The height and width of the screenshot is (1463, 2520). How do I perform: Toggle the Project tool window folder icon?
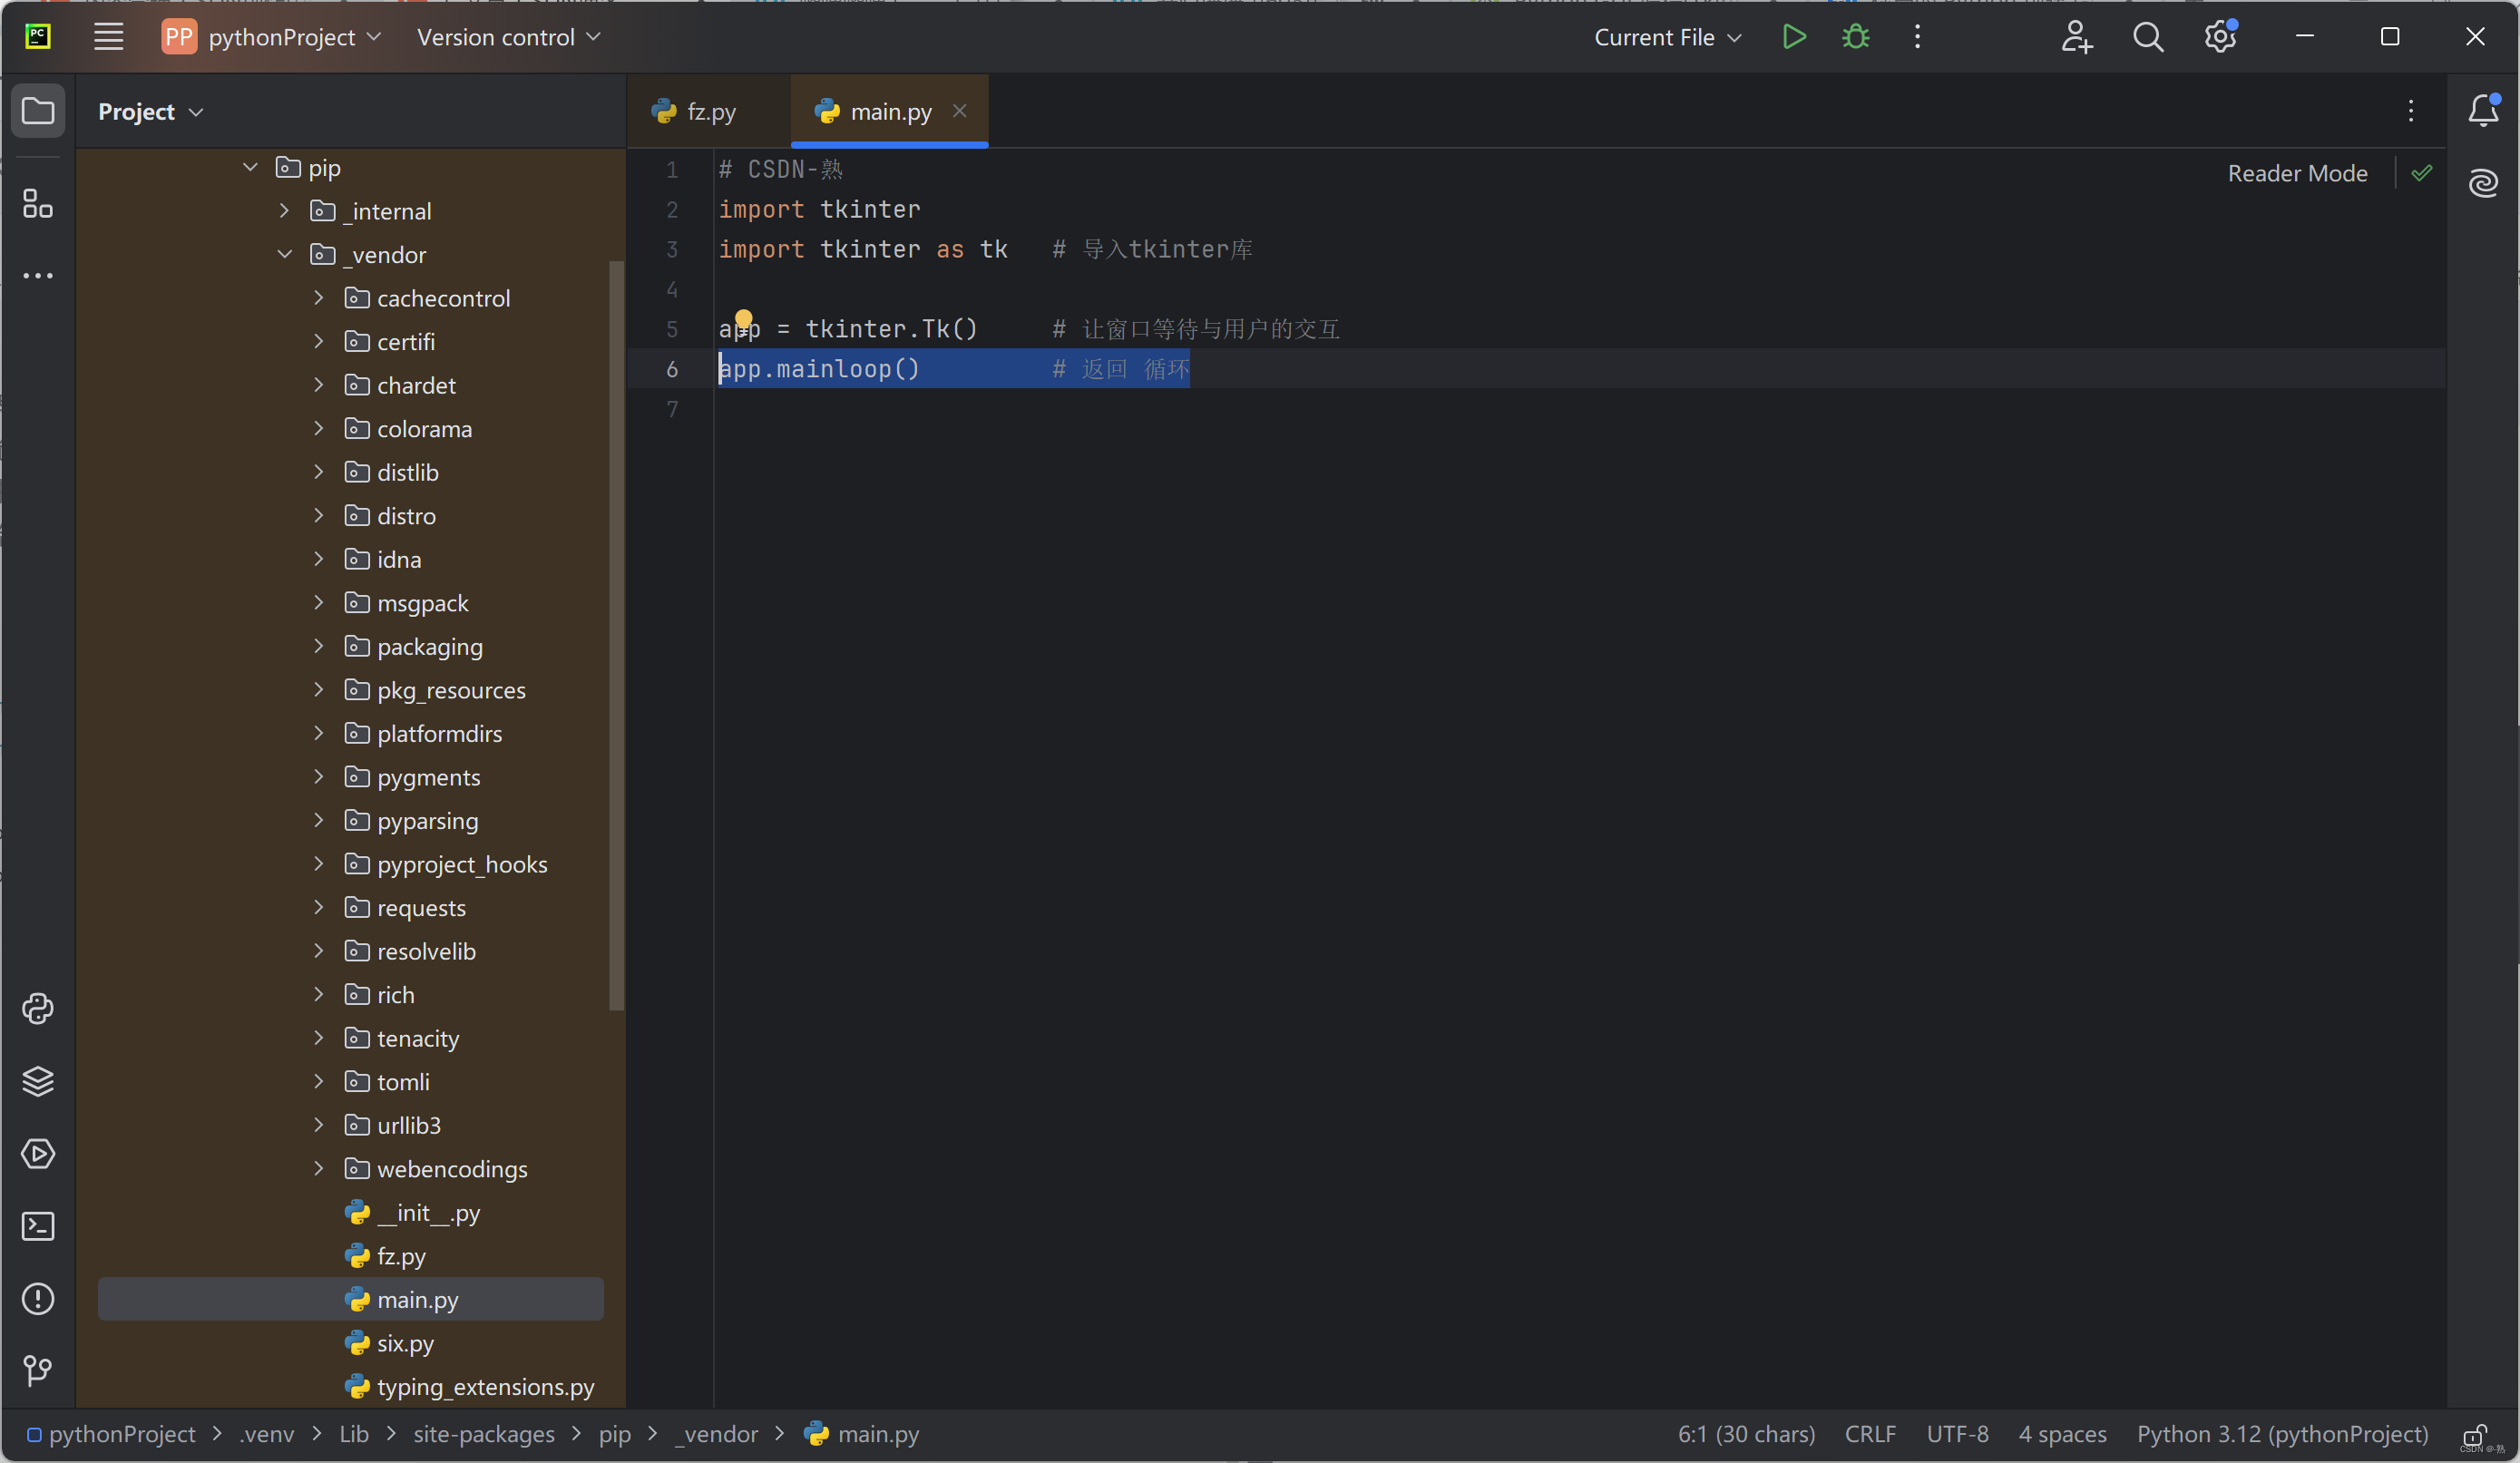(38, 110)
